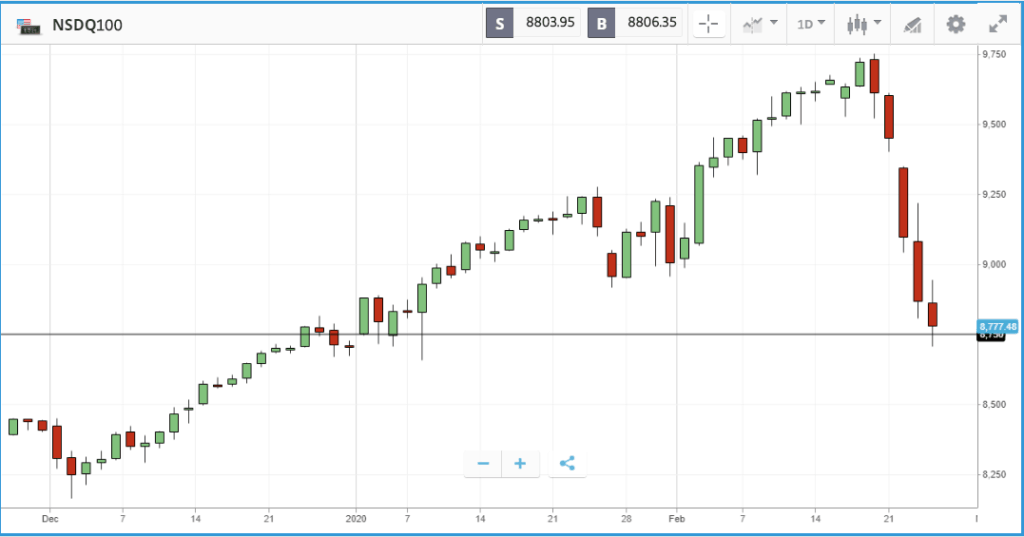Click the sell price 8803.95
Viewport: 1024px width, 537px height.
coord(550,23)
